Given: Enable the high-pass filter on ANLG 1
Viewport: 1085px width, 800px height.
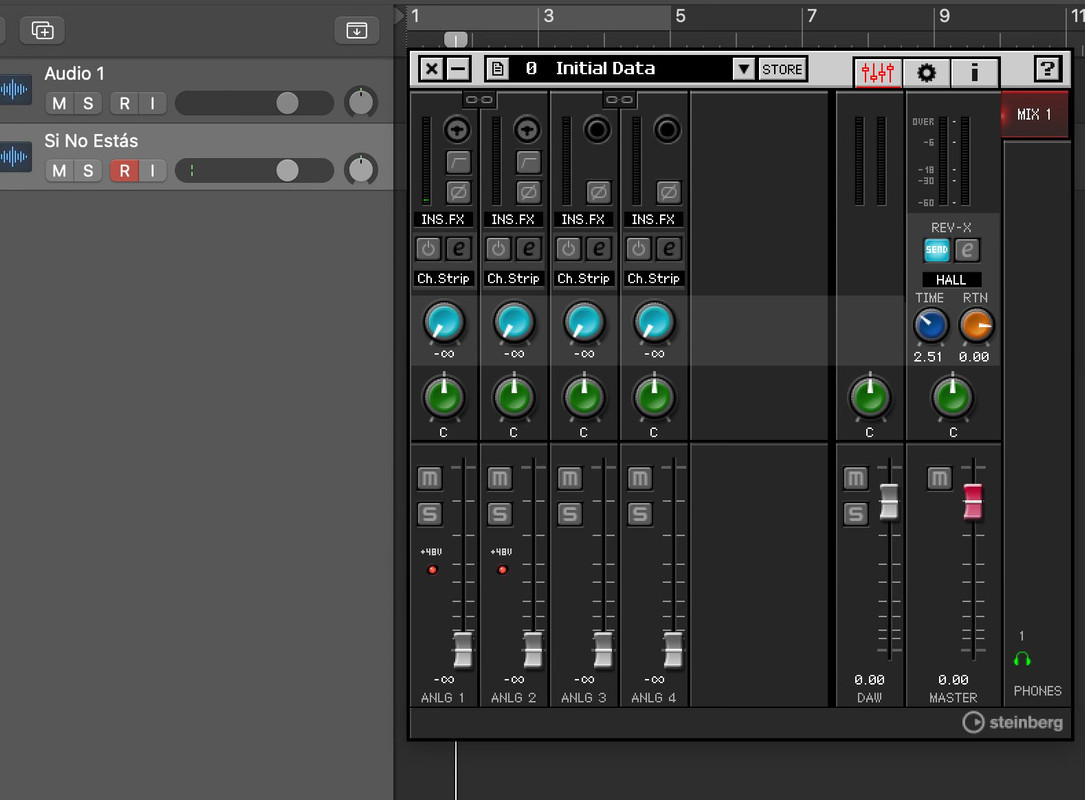Looking at the screenshot, I should pyautogui.click(x=458, y=163).
